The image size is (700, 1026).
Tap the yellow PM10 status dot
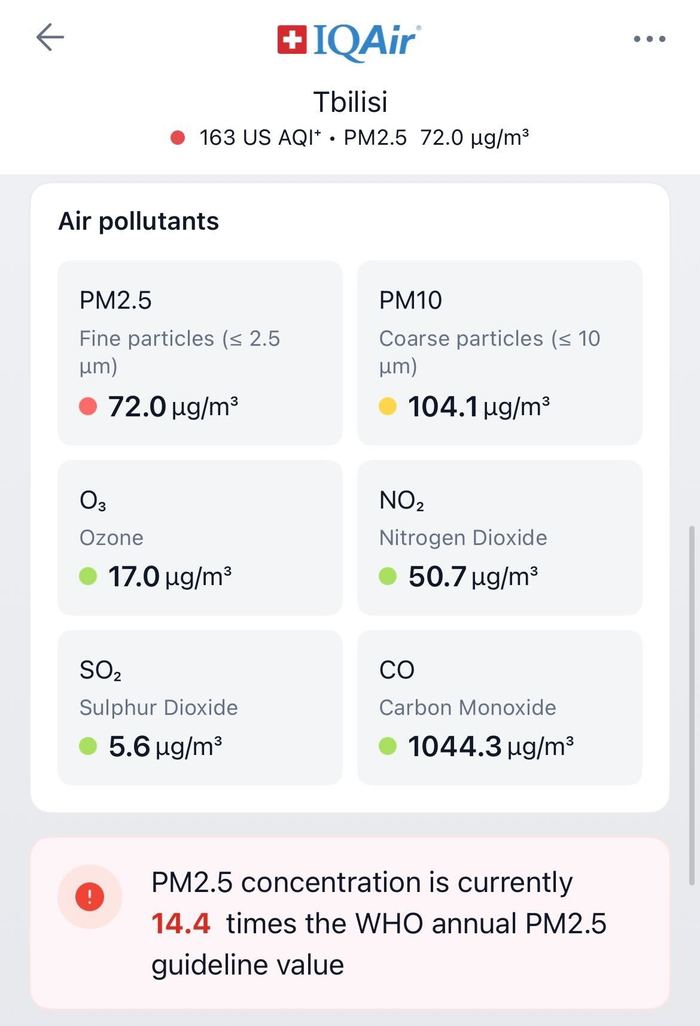(388, 407)
